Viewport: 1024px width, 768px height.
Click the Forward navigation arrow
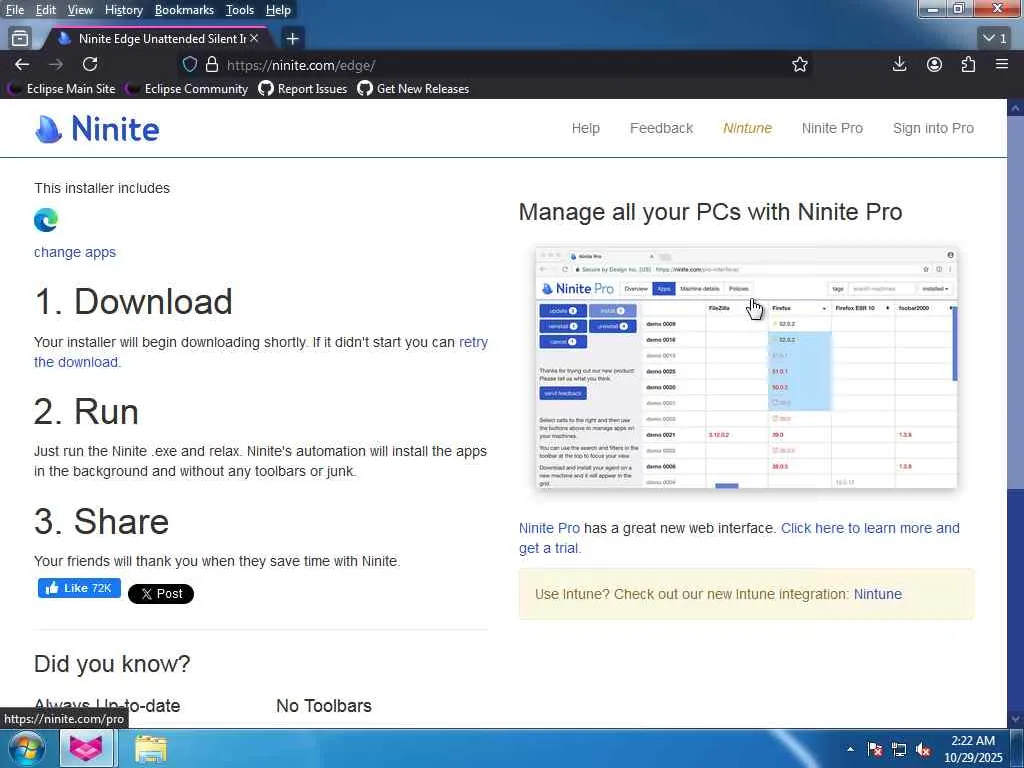tap(56, 64)
